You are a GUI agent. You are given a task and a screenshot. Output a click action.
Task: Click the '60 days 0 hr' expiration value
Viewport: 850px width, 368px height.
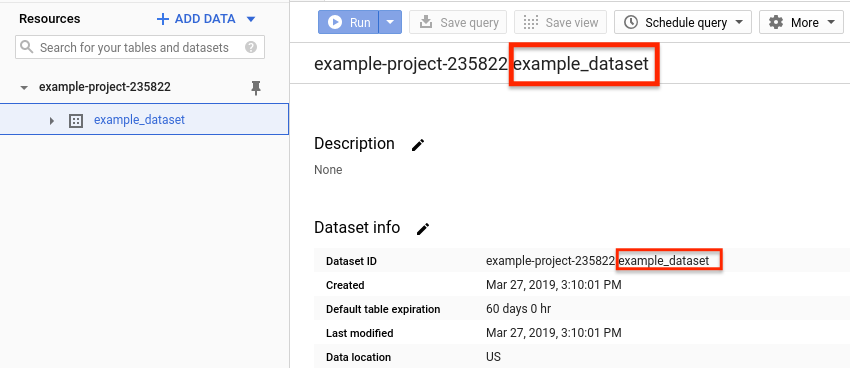pos(519,309)
